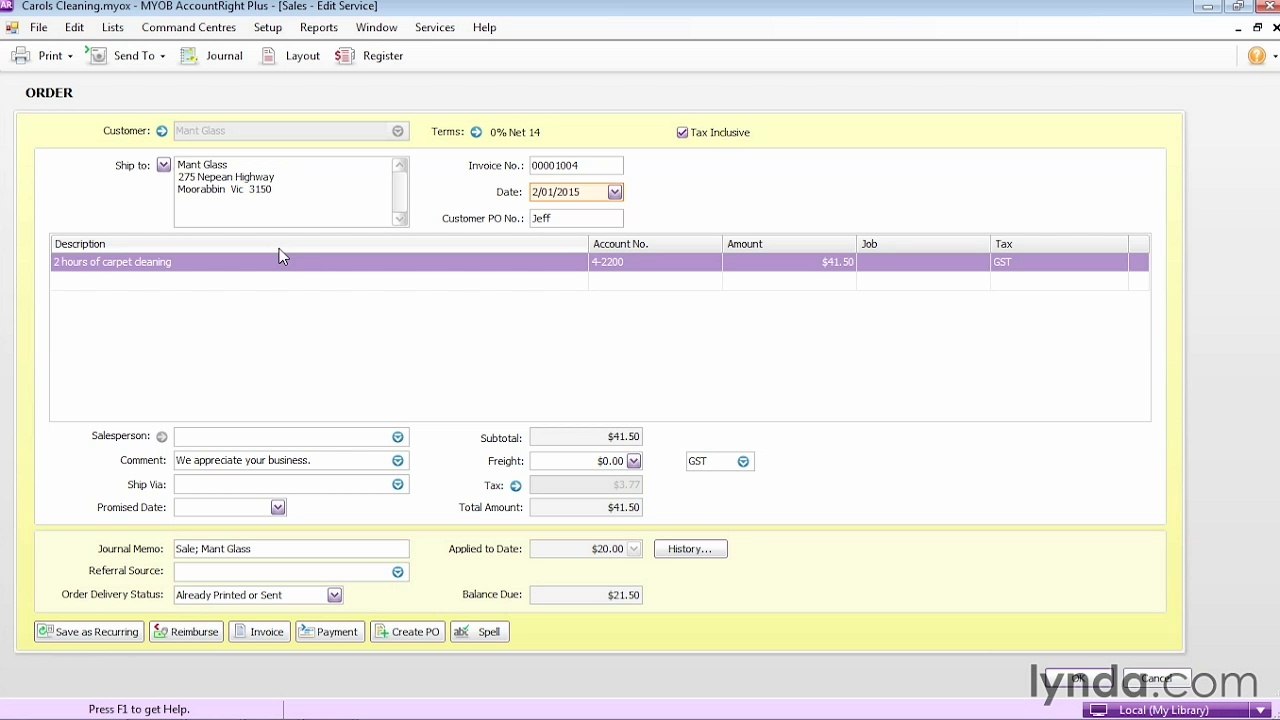This screenshot has height=720, width=1280.
Task: Click the $41.50 line amount cell
Action: (789, 262)
